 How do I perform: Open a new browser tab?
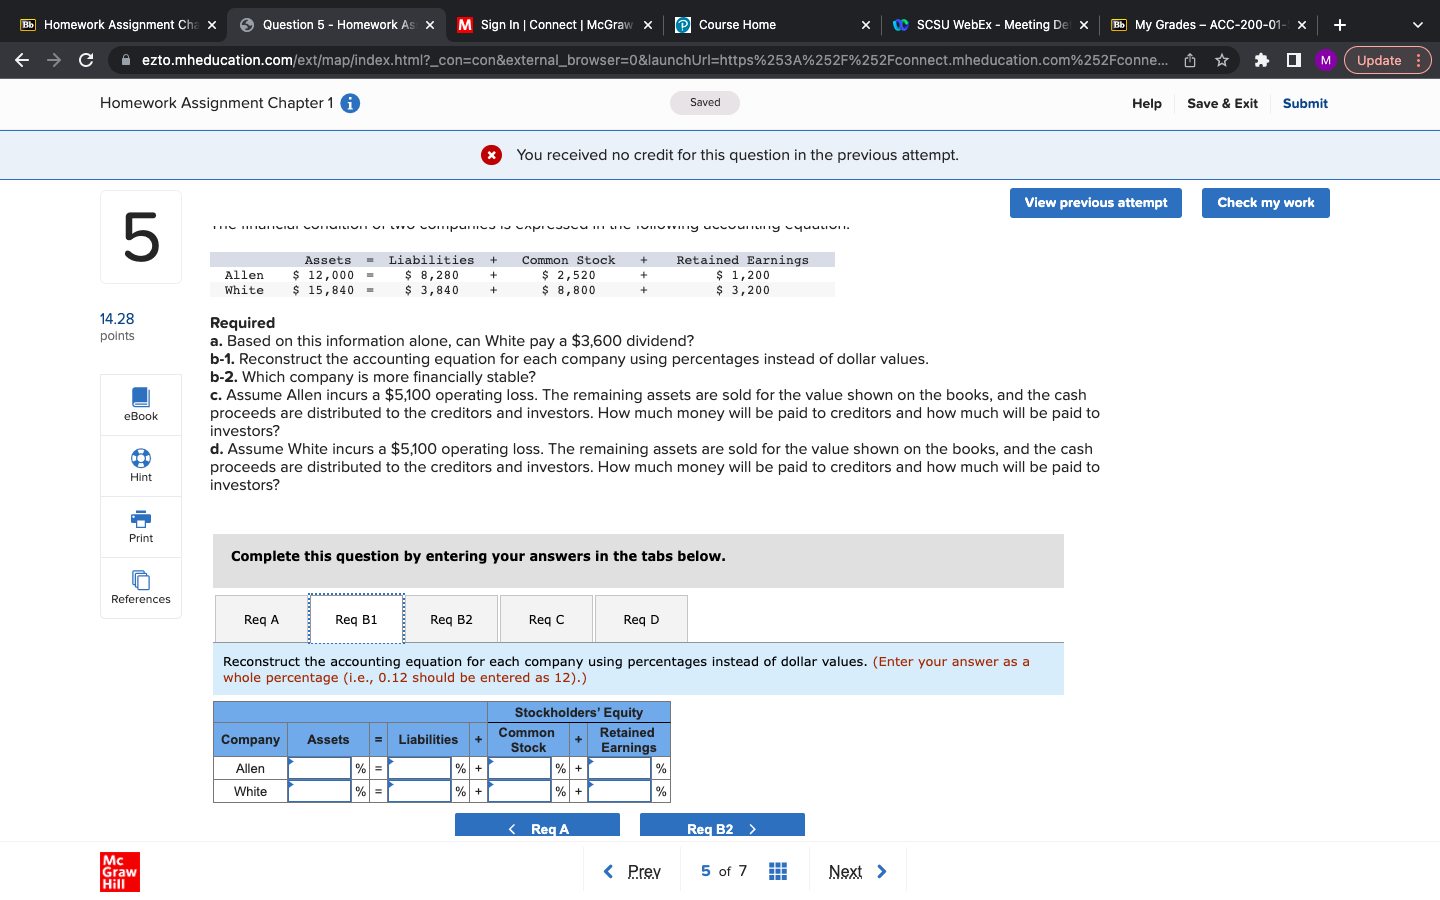pos(1340,25)
